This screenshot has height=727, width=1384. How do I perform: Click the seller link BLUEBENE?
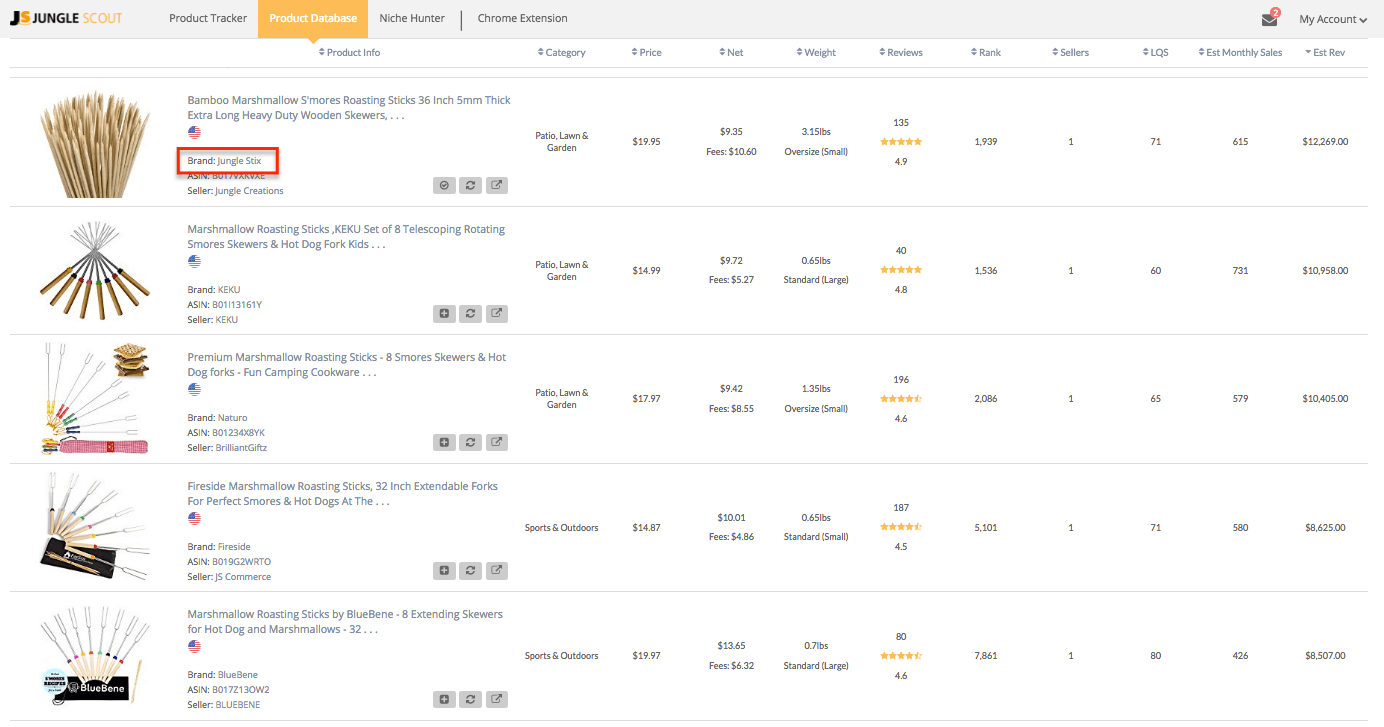[x=238, y=705]
